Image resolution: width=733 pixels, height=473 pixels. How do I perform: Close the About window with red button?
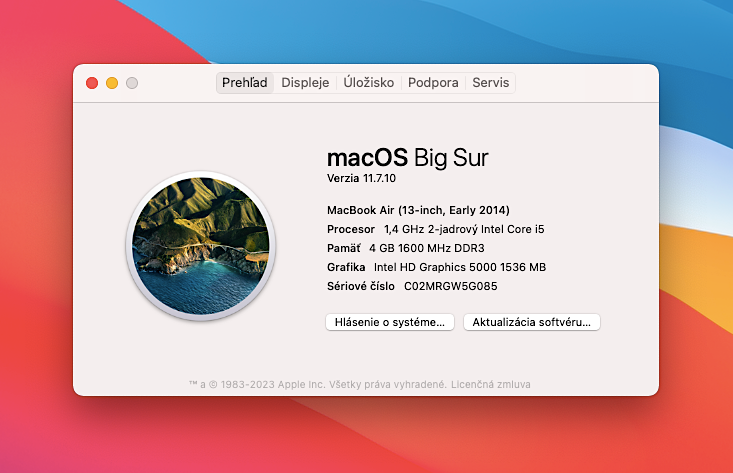92,83
